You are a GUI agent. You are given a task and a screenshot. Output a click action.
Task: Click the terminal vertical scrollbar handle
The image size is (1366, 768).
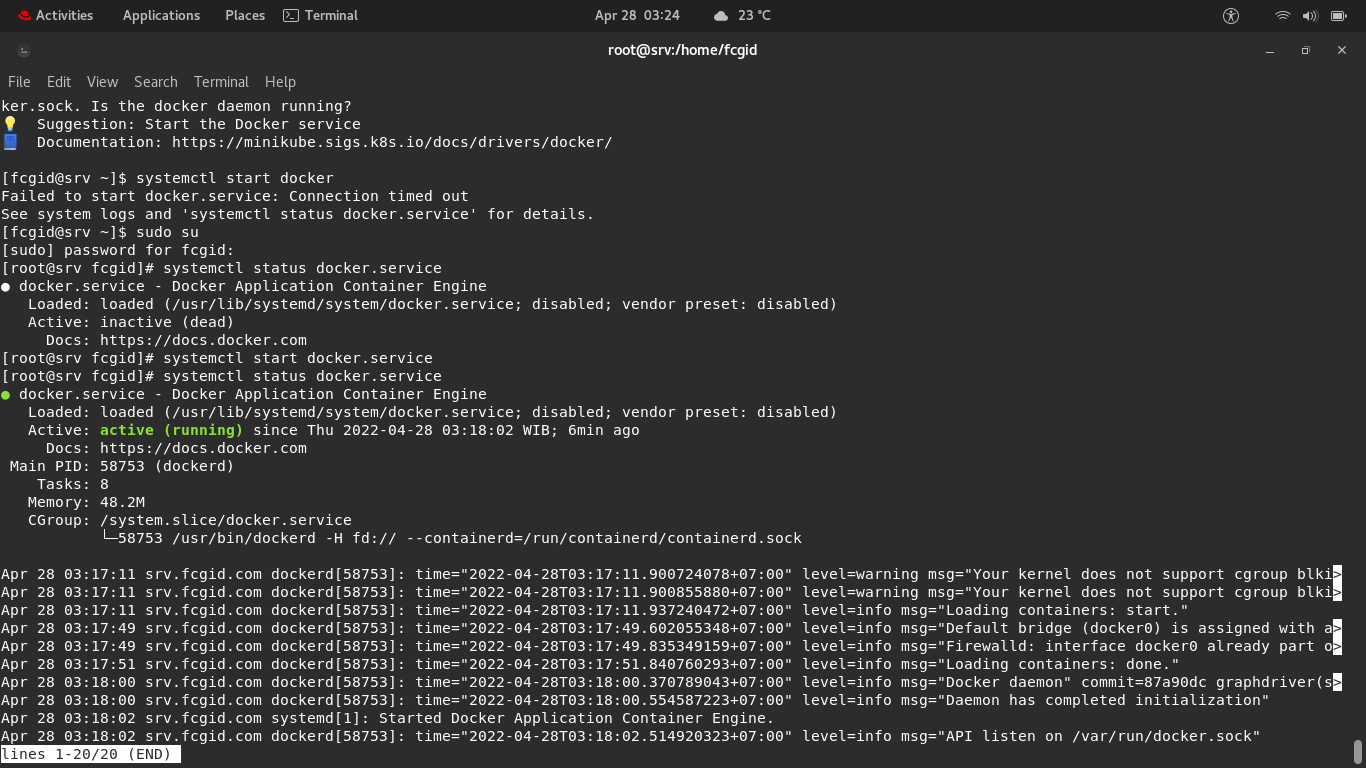[x=1358, y=751]
